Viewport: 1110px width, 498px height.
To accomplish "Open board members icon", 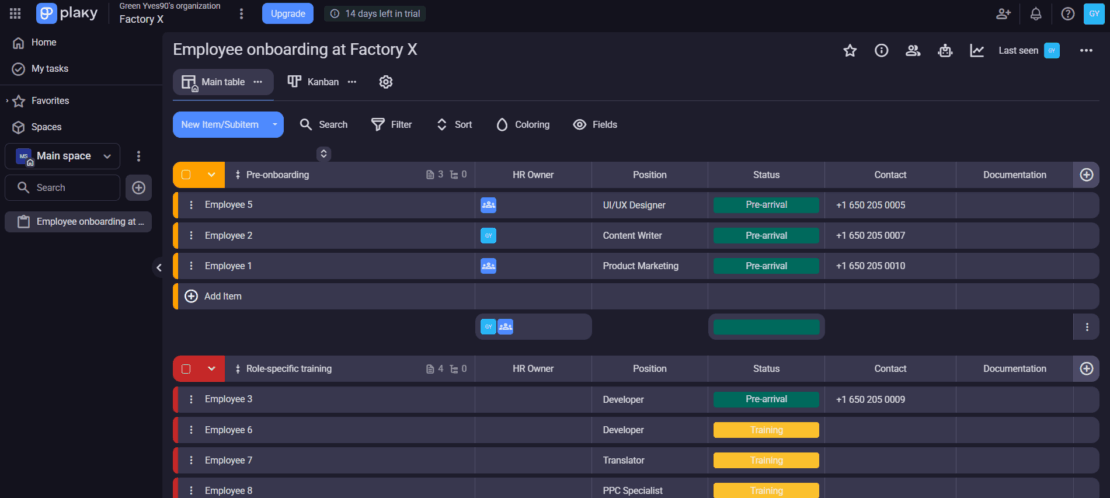I will pyautogui.click(x=912, y=50).
